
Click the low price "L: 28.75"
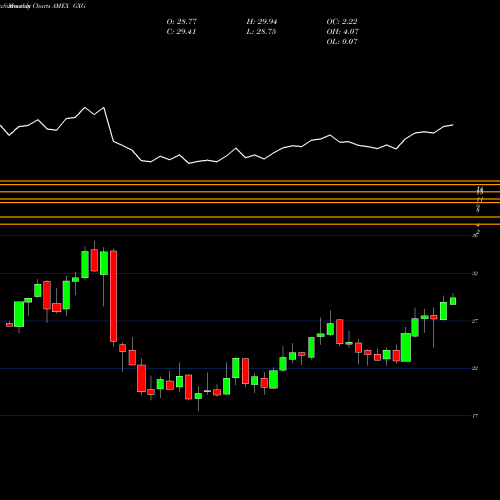261,32
